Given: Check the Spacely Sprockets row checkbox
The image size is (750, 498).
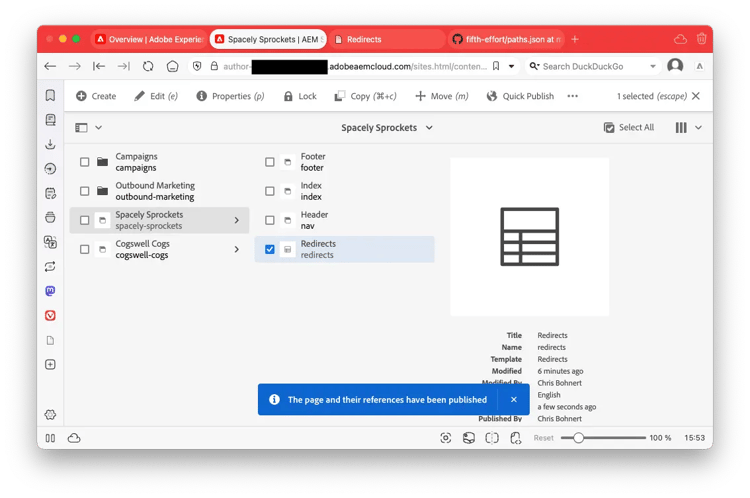Looking at the screenshot, I should point(85,220).
